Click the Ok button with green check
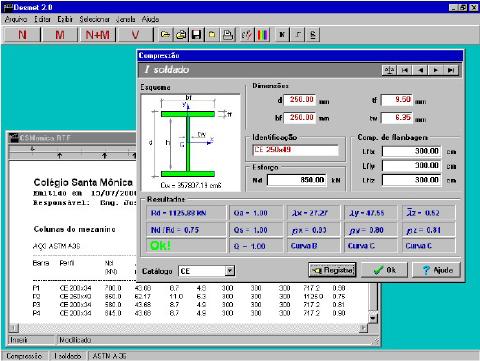 (385, 270)
